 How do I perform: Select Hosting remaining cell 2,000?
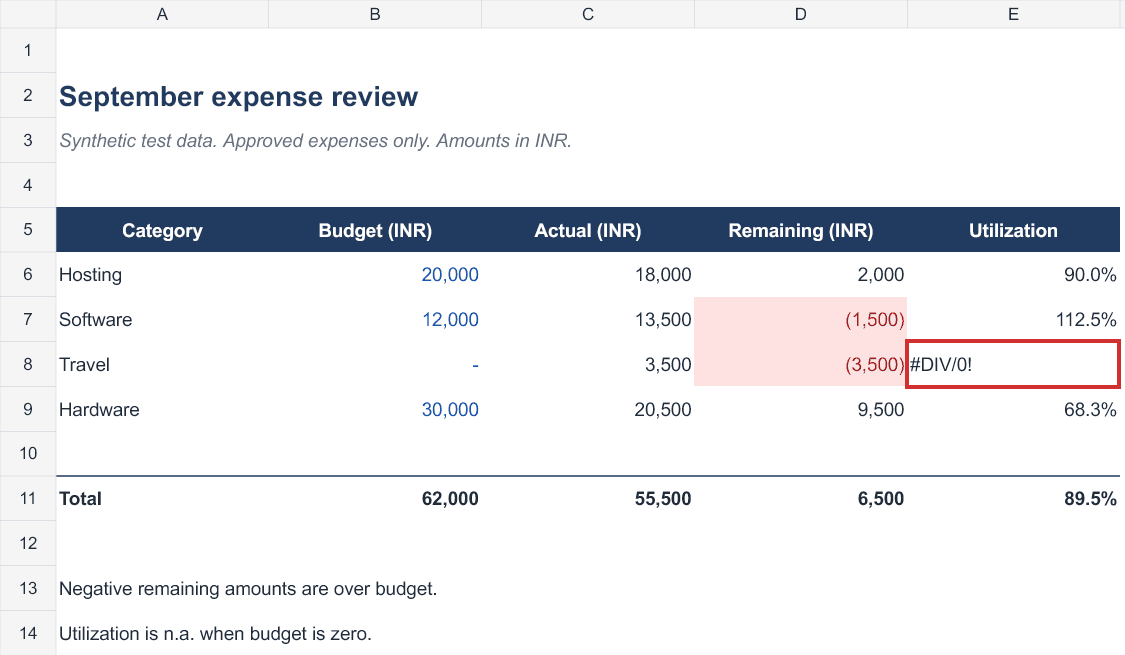(x=801, y=275)
